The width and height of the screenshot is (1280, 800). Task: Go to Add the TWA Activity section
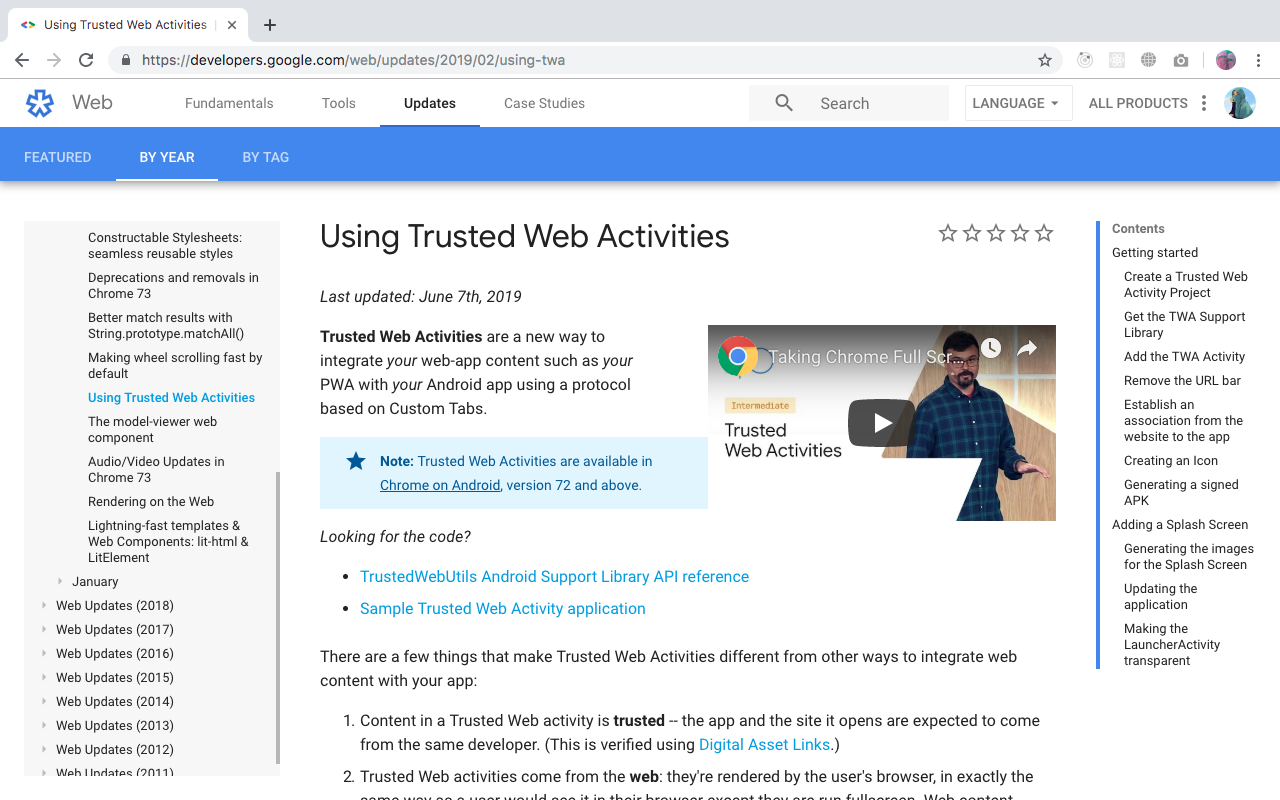click(1184, 357)
